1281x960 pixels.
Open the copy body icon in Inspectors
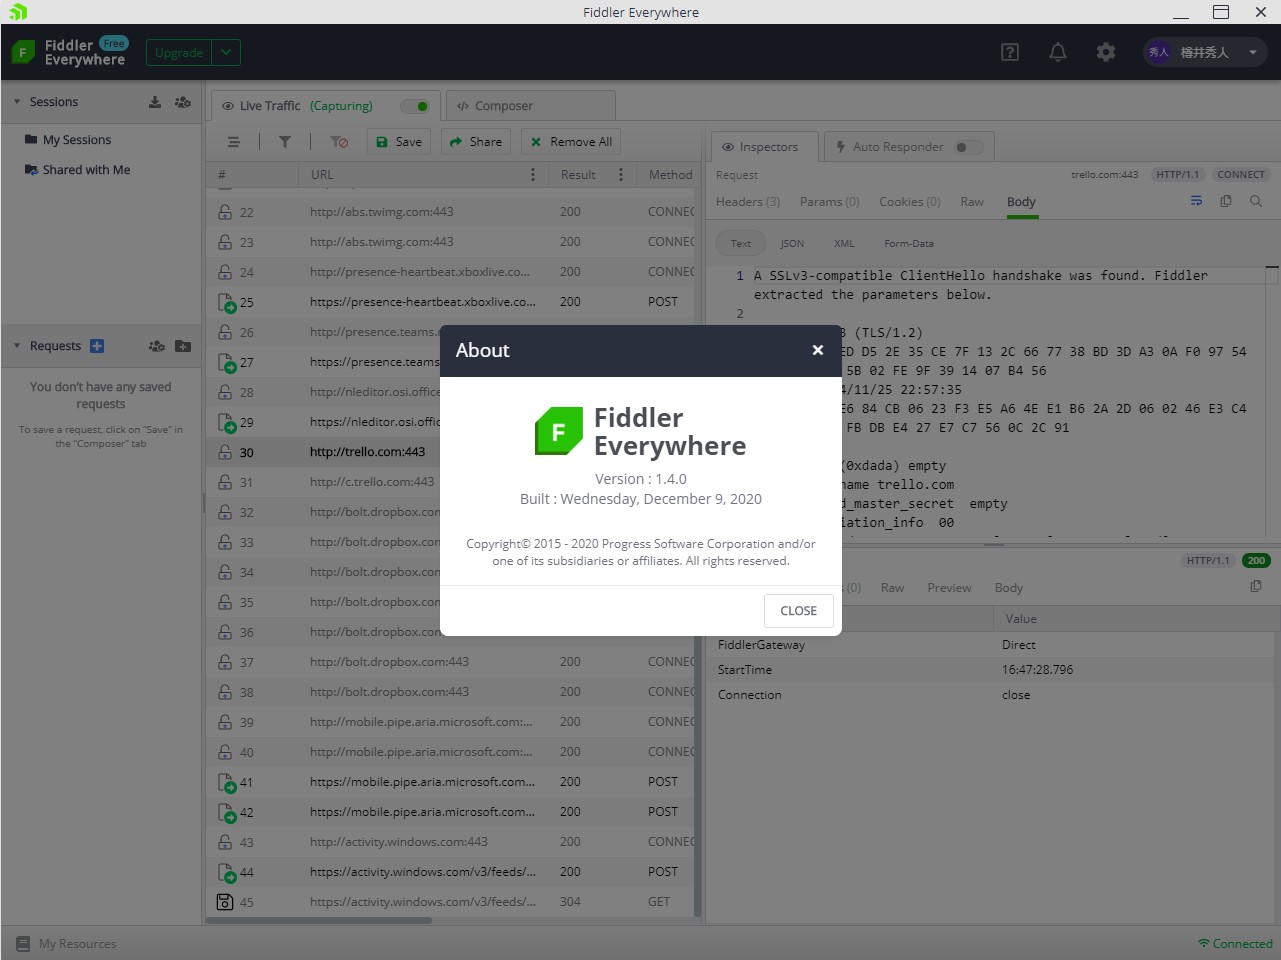coord(1226,201)
